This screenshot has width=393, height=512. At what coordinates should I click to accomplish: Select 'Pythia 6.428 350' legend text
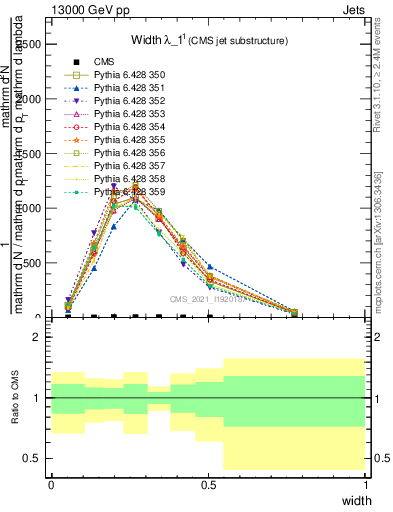pos(130,75)
